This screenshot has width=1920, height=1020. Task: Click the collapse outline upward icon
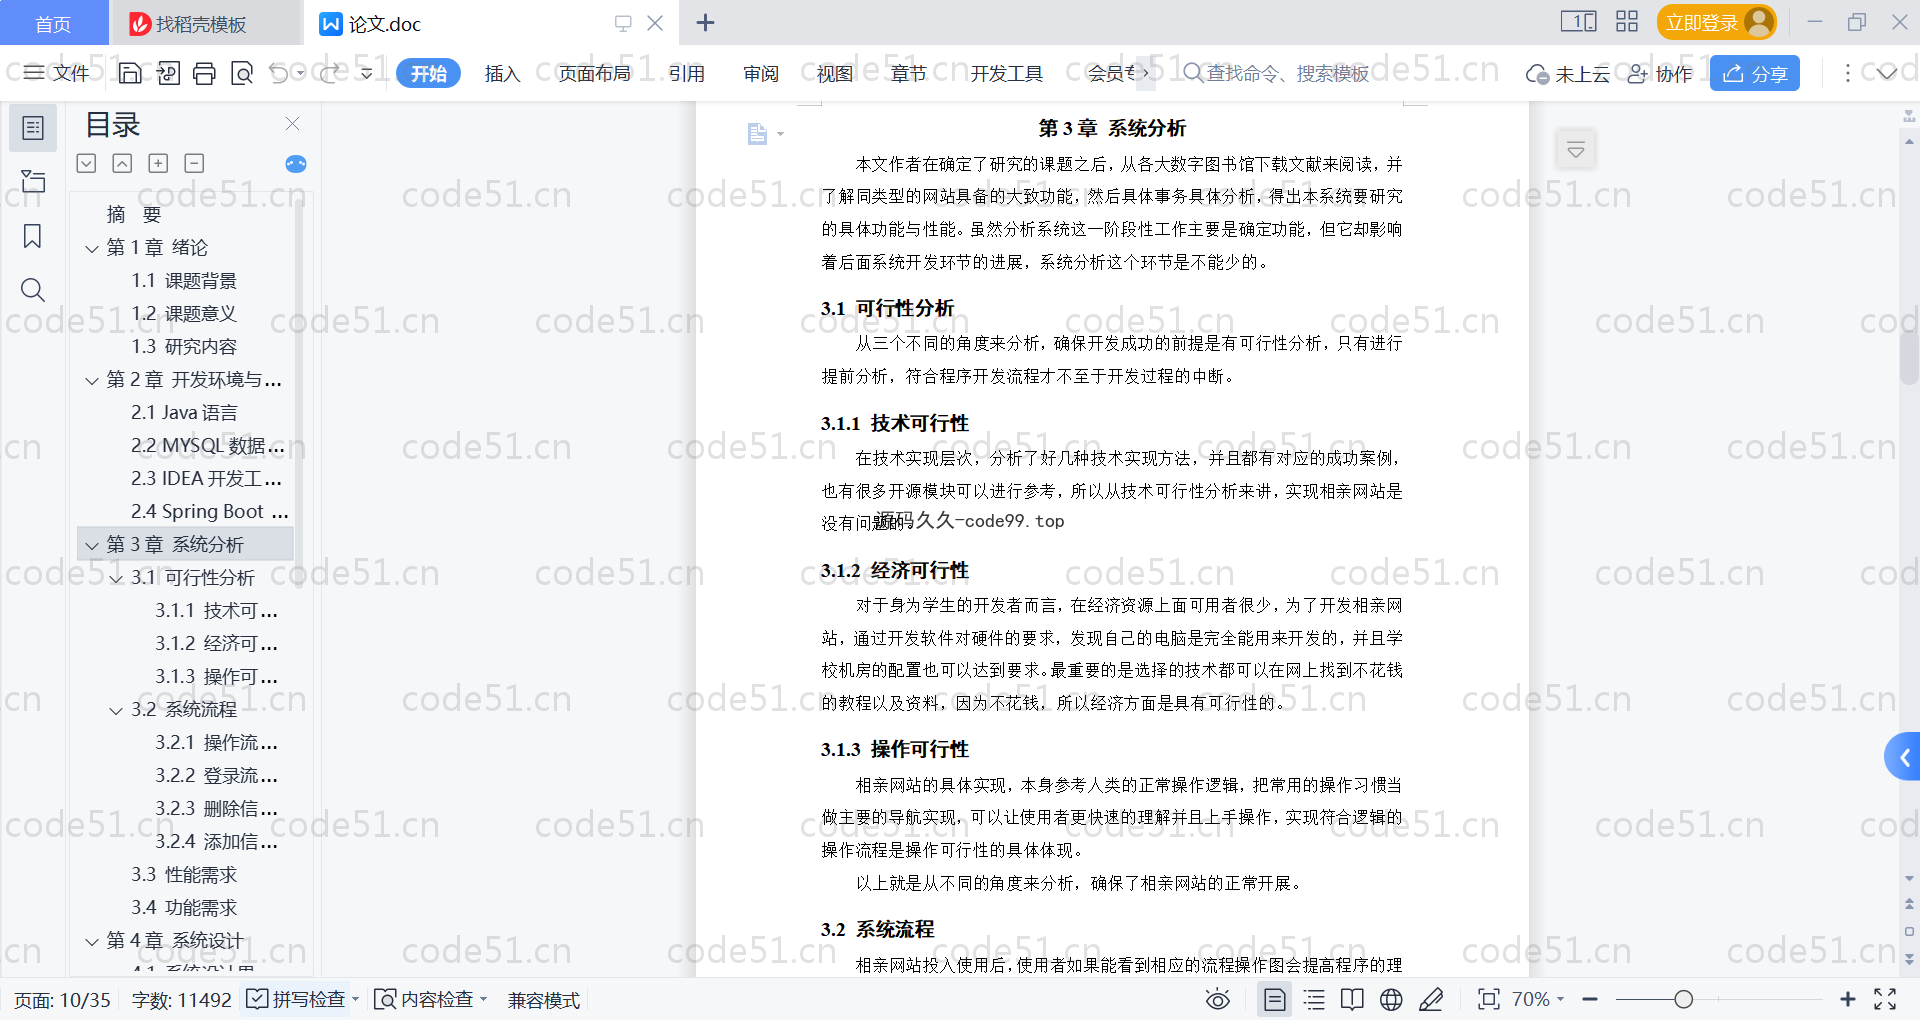pyautogui.click(x=122, y=163)
